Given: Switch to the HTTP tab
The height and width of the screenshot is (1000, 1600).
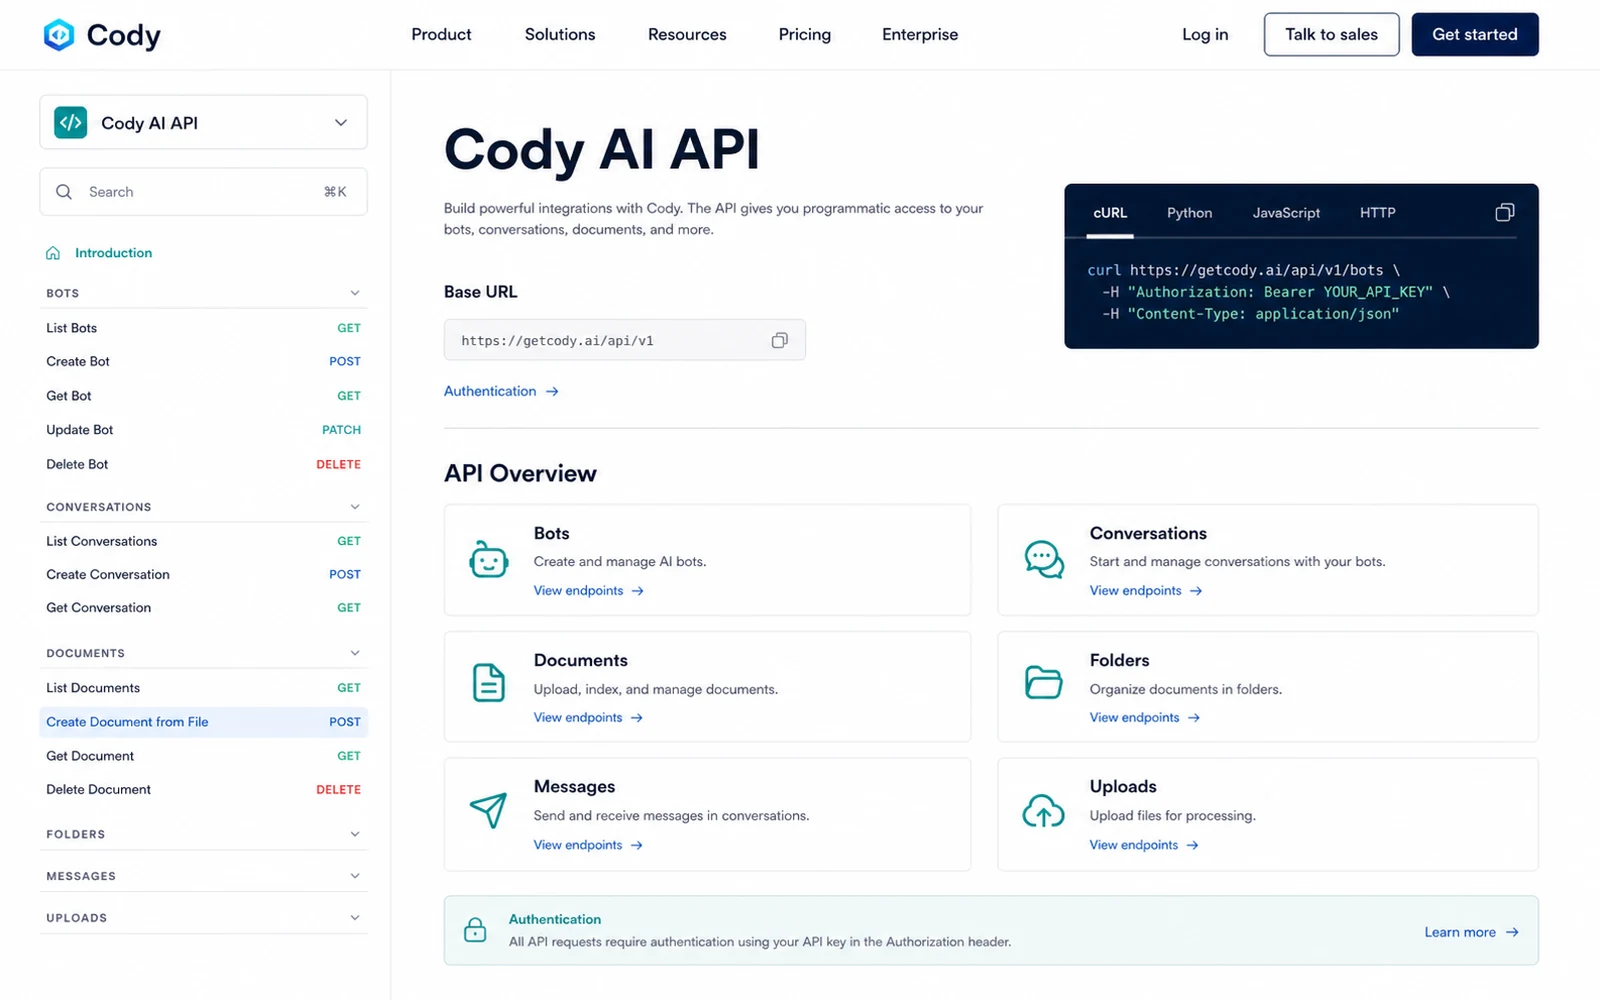Looking at the screenshot, I should click(x=1377, y=213).
